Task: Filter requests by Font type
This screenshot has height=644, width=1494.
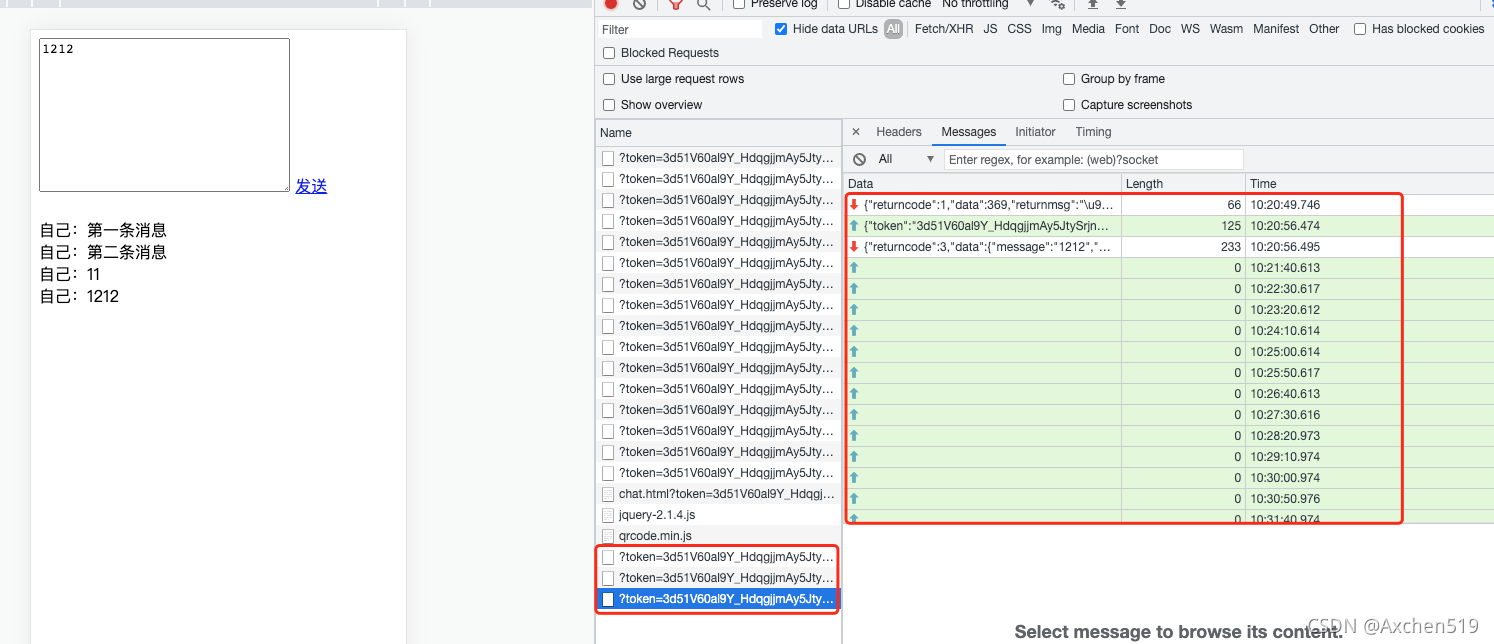Action: pyautogui.click(x=1127, y=29)
